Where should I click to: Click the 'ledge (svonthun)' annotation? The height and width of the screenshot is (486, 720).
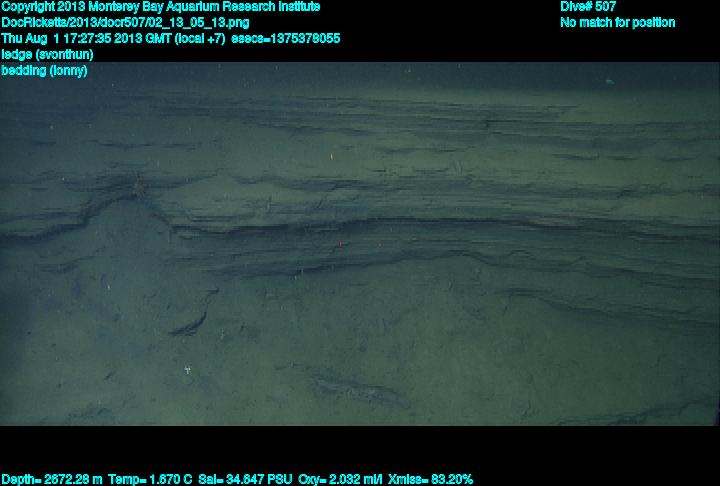tap(47, 55)
